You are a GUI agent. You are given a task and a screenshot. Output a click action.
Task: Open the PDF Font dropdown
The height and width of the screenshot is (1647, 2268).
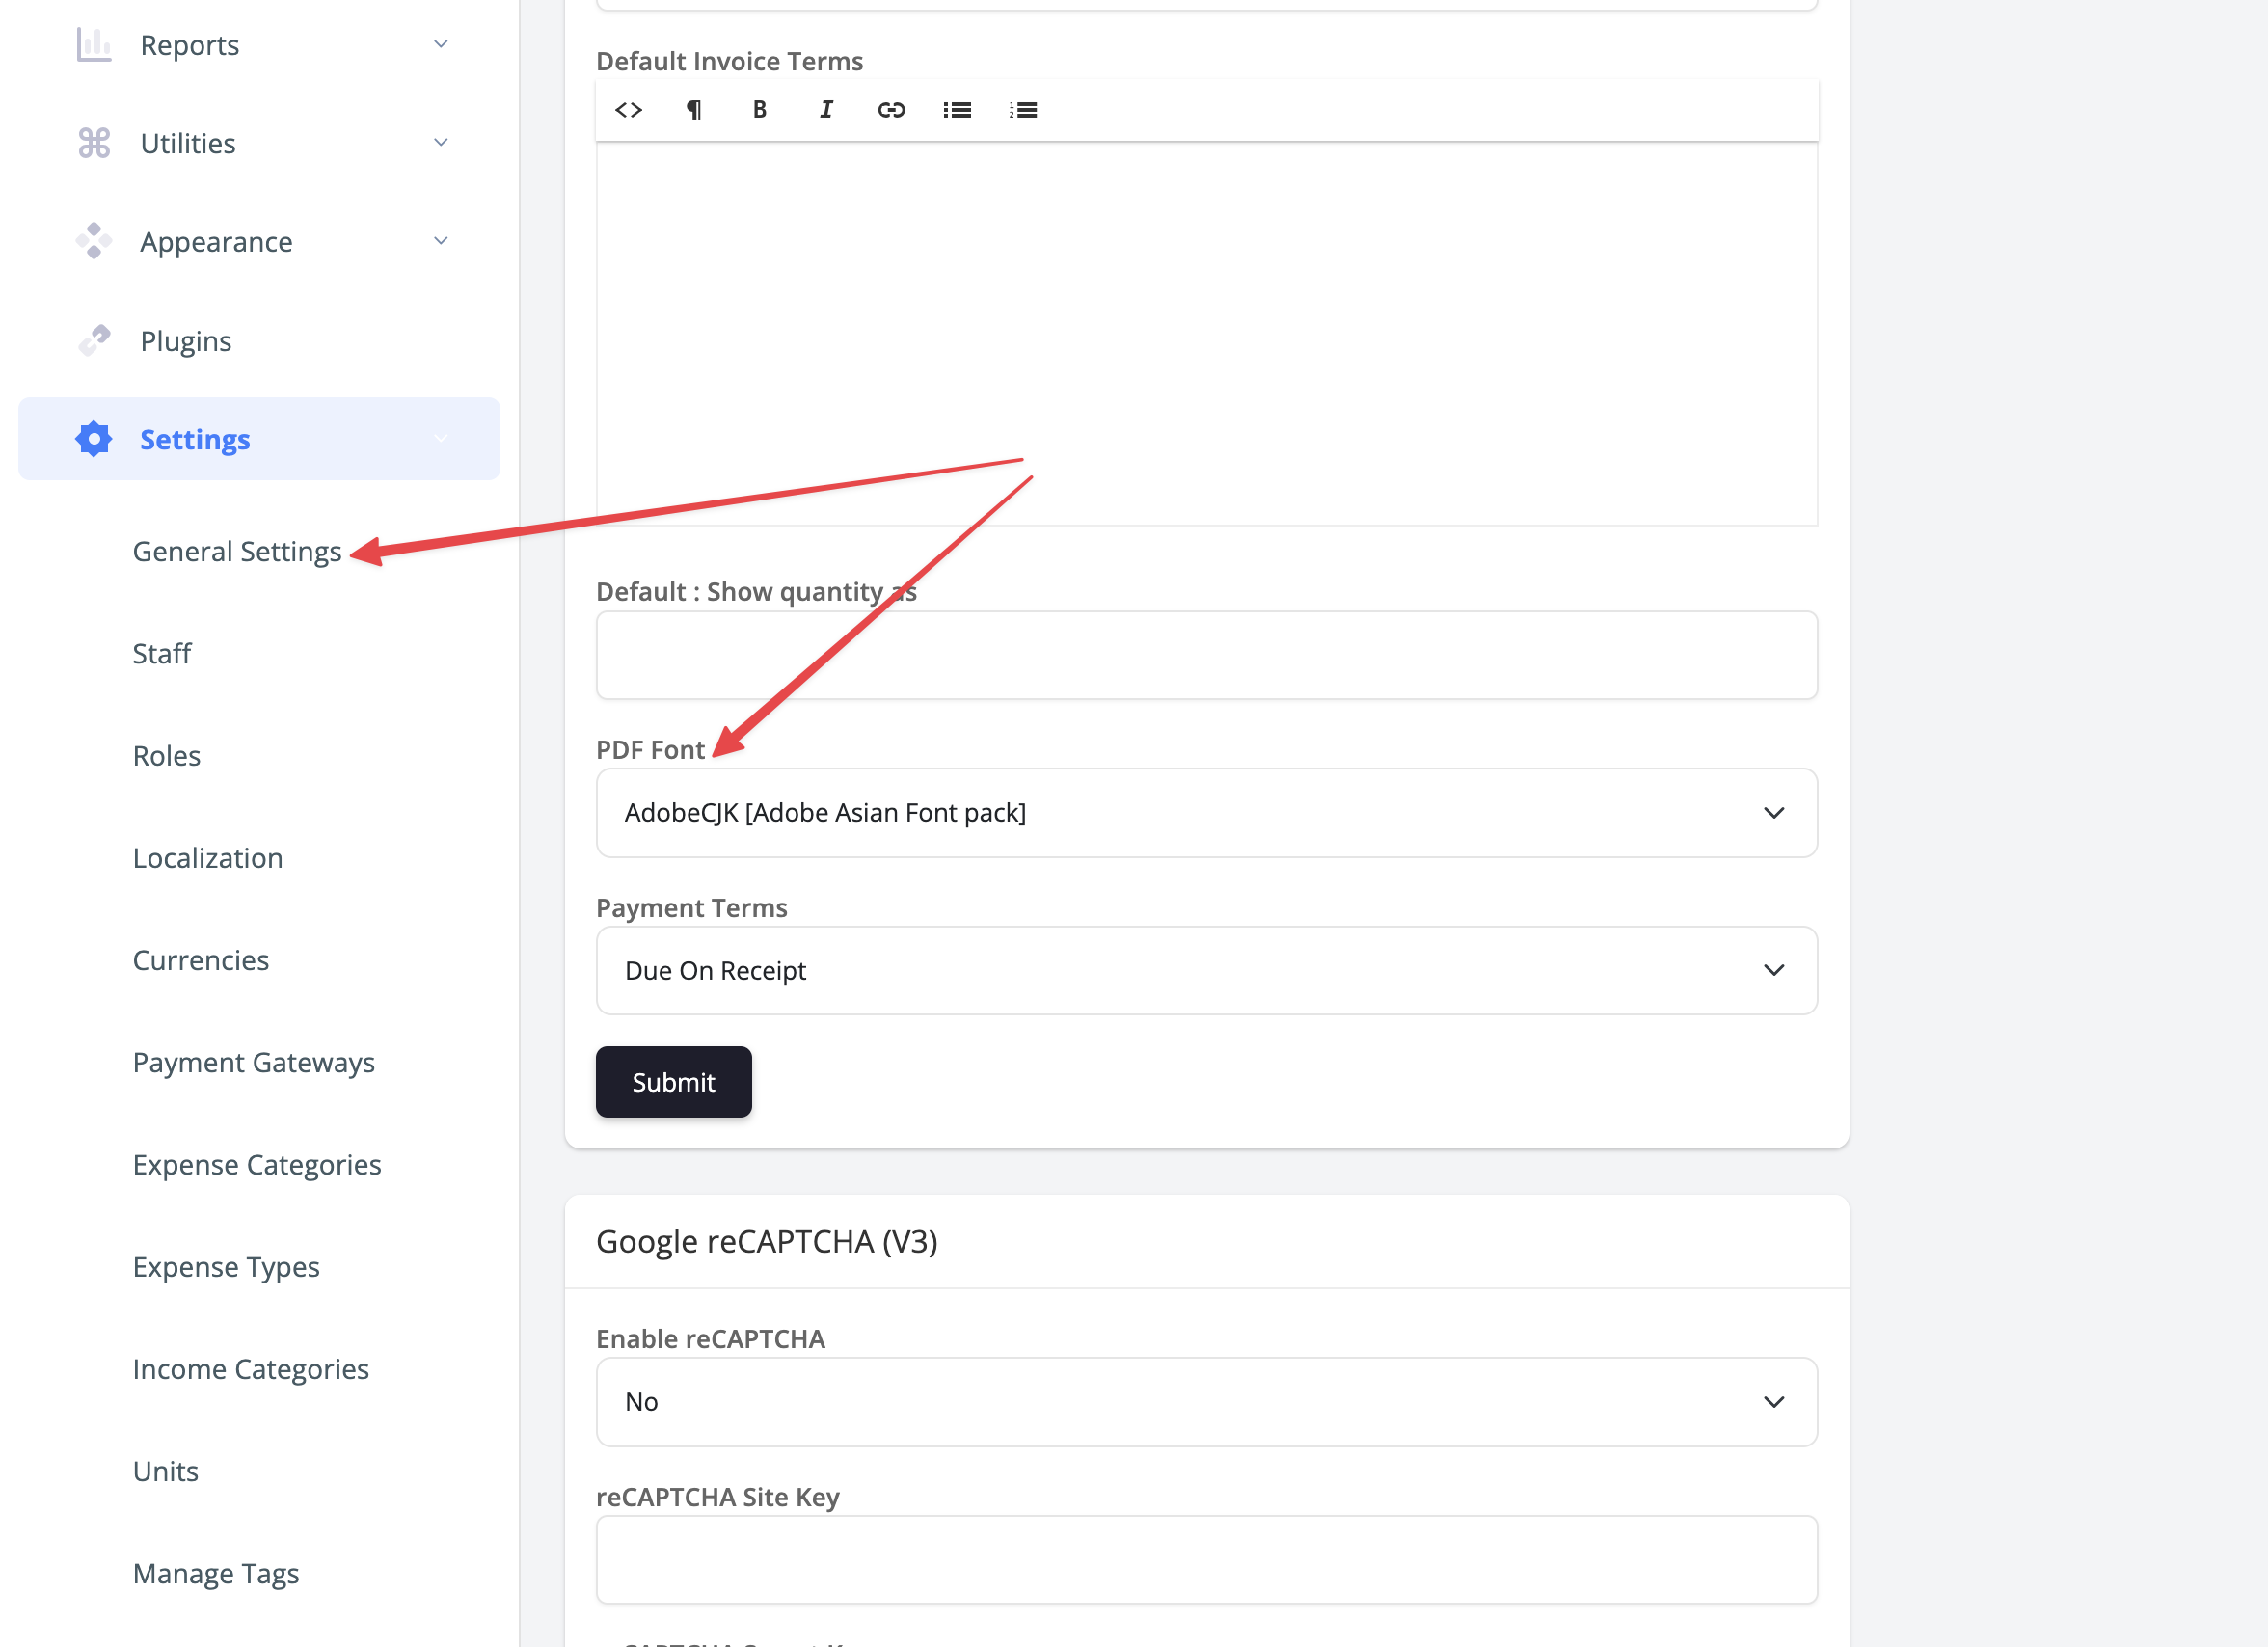[1206, 812]
